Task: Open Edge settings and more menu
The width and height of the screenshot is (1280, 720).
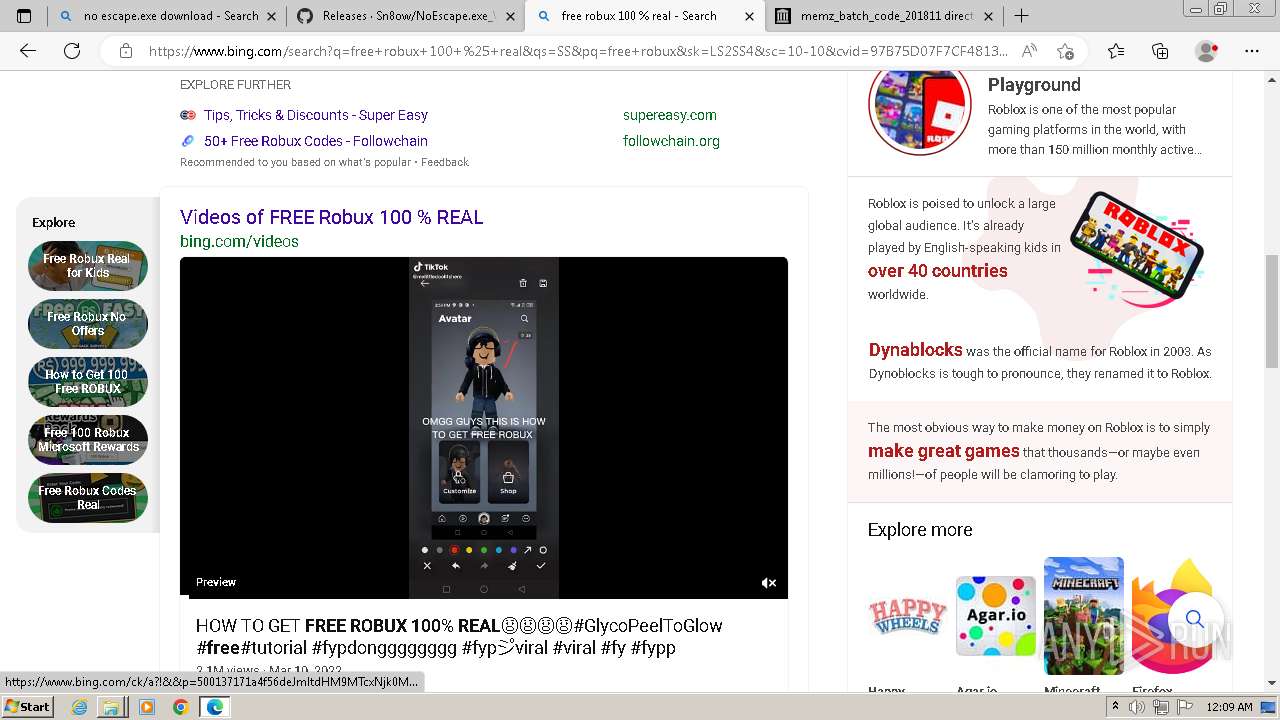Action: 1252,51
